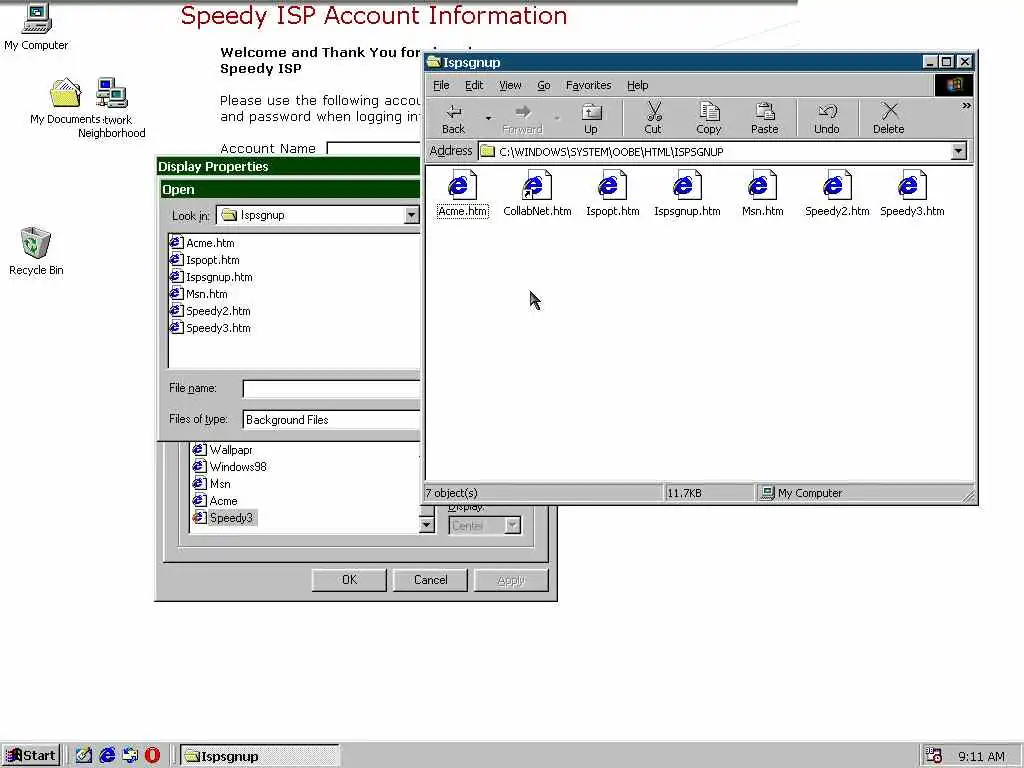Screen dimensions: 1024x768
Task: Select the Ispopt.htm icon in the Ispsgnup window
Action: (x=613, y=194)
